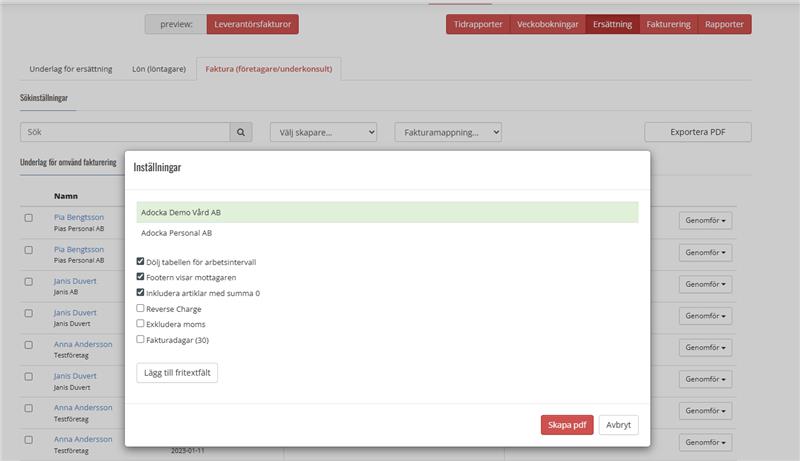The height and width of the screenshot is (461, 800).
Task: Click 'Underlag för omvänd fakturering' heading
Action: [x=68, y=162]
